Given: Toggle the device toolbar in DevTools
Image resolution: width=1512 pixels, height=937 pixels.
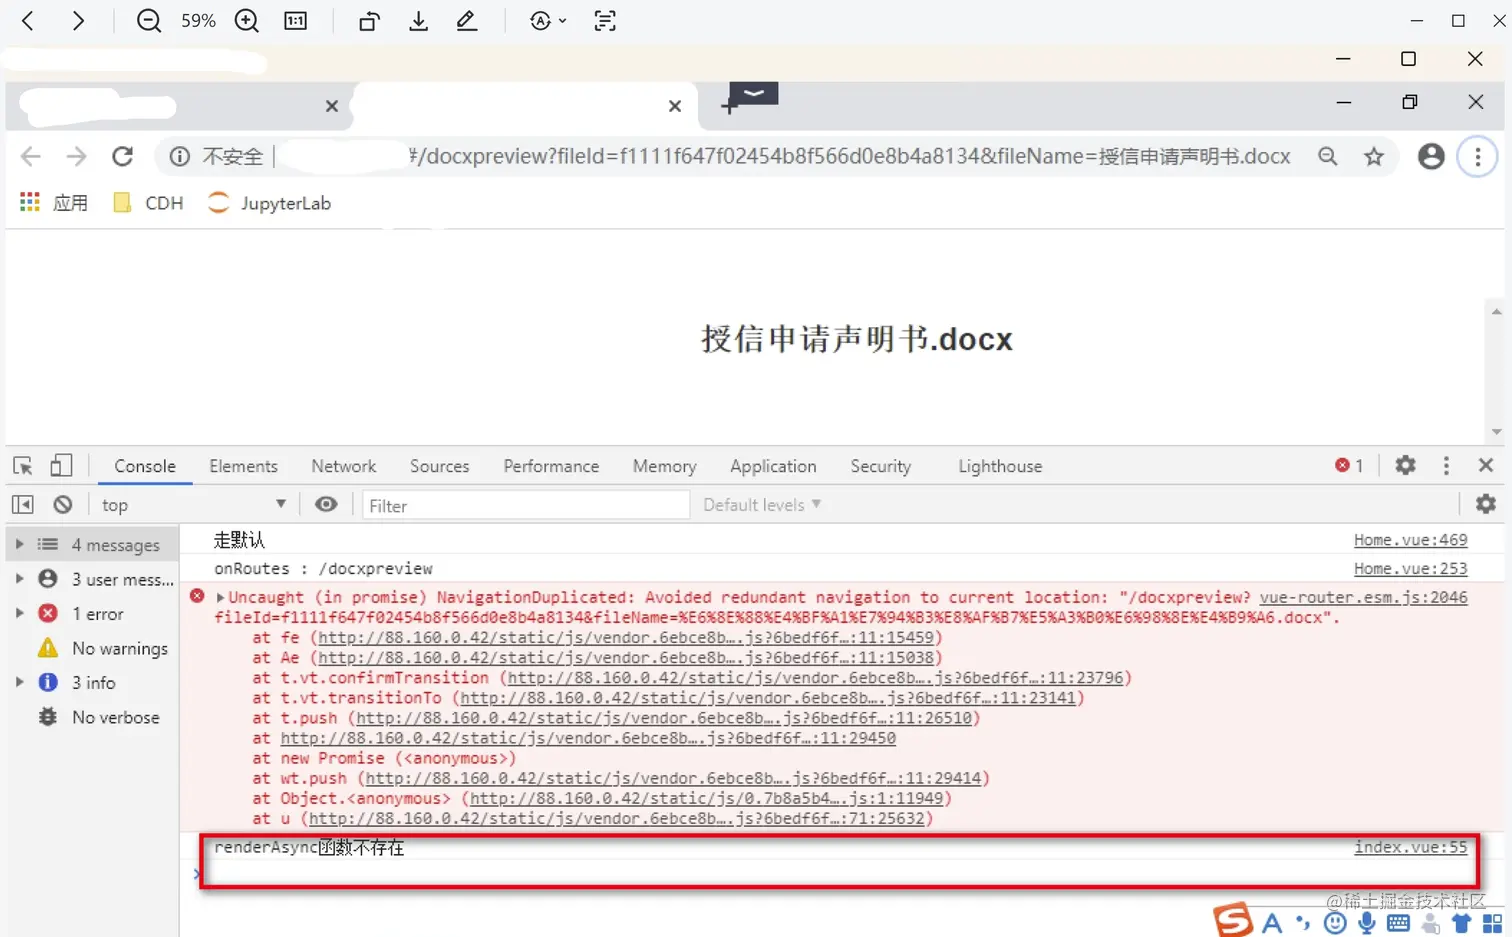Looking at the screenshot, I should pyautogui.click(x=61, y=466).
